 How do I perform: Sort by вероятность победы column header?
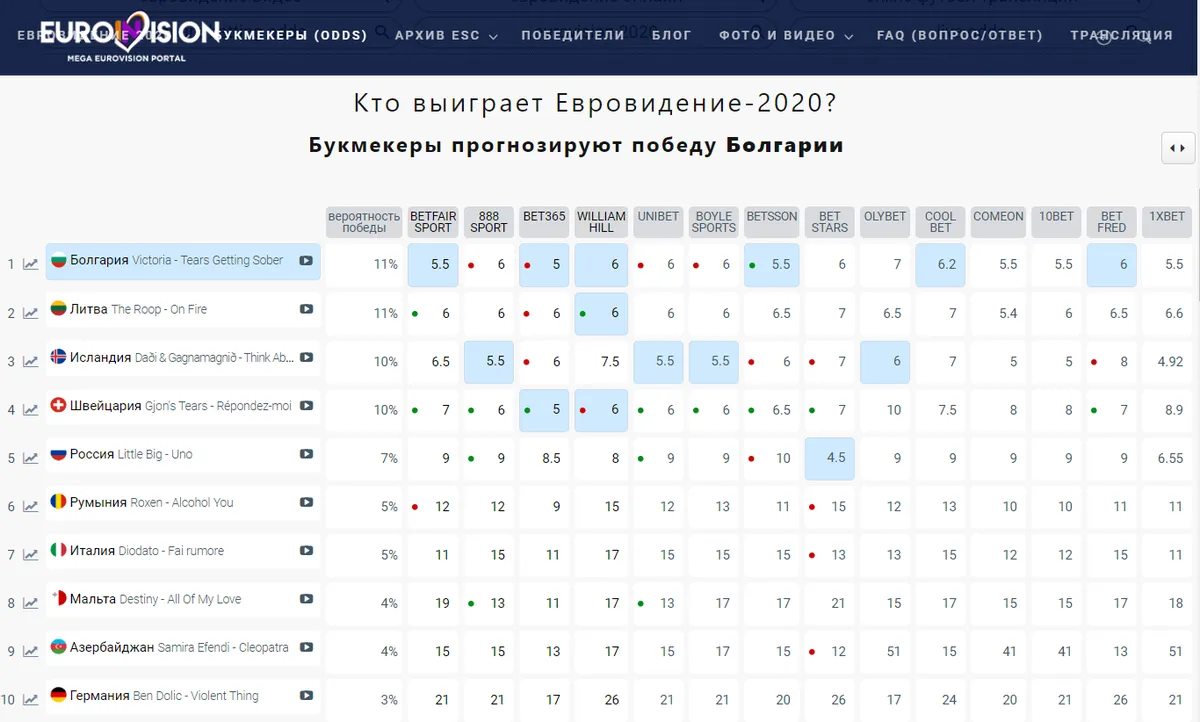(364, 222)
